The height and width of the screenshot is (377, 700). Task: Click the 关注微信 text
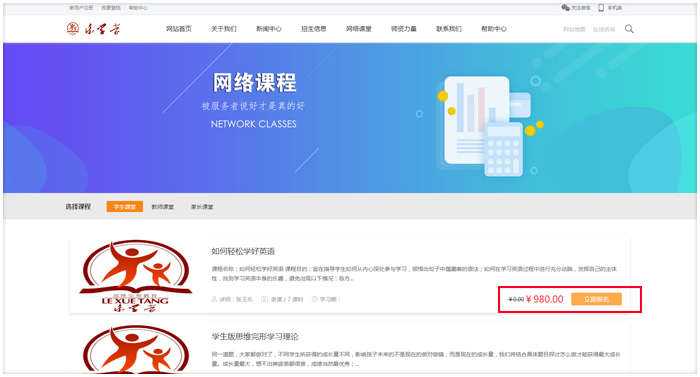(581, 8)
